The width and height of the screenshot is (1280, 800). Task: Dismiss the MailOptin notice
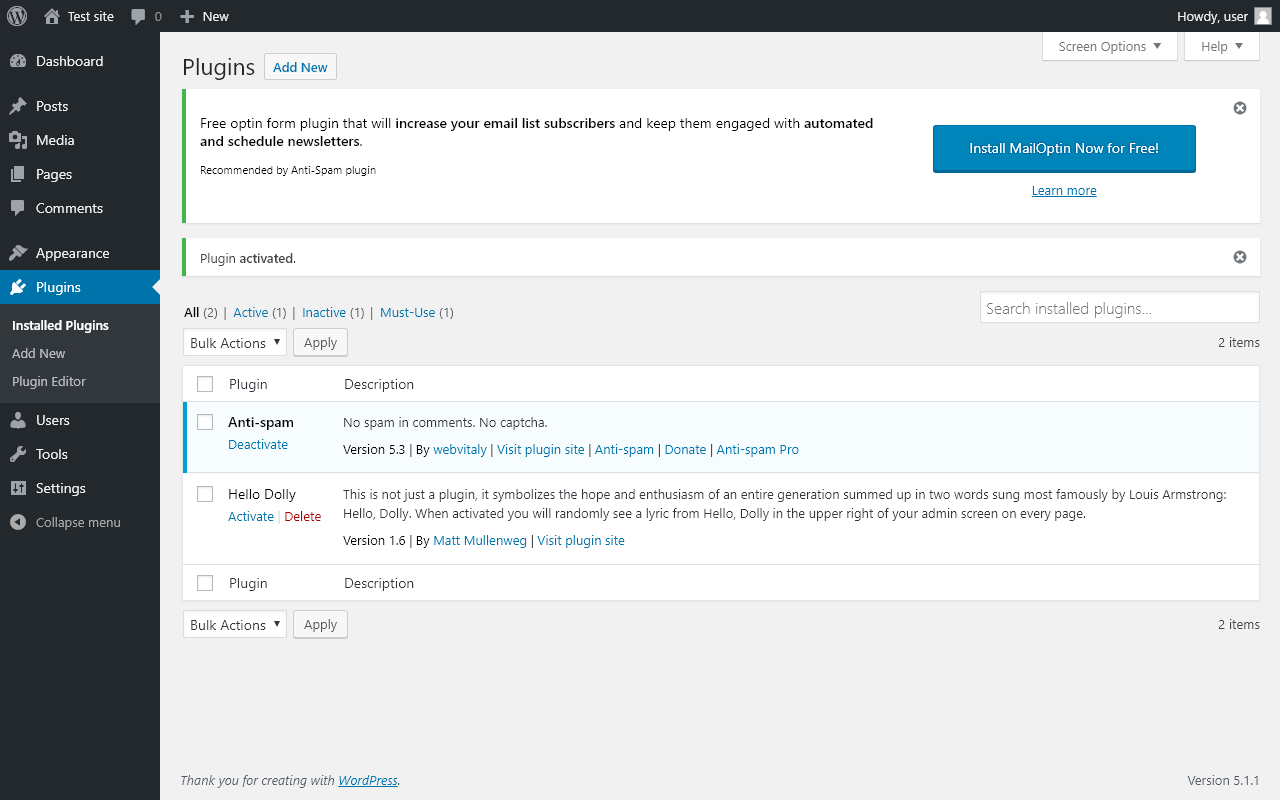[1240, 108]
